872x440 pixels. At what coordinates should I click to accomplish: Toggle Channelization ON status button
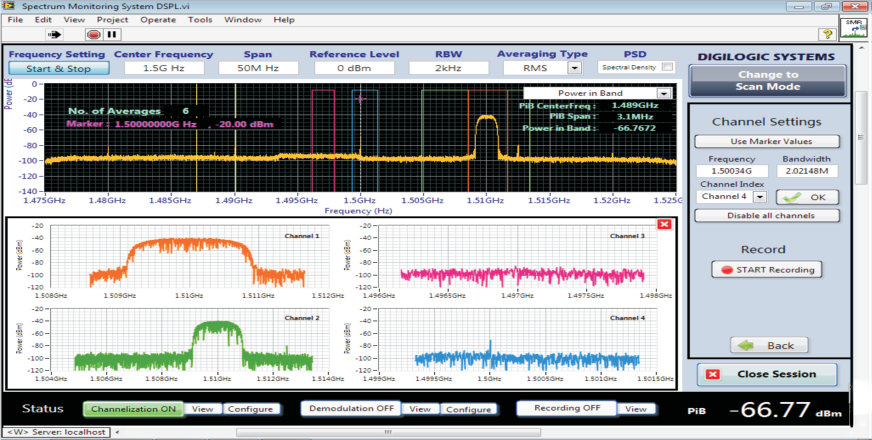coord(133,409)
